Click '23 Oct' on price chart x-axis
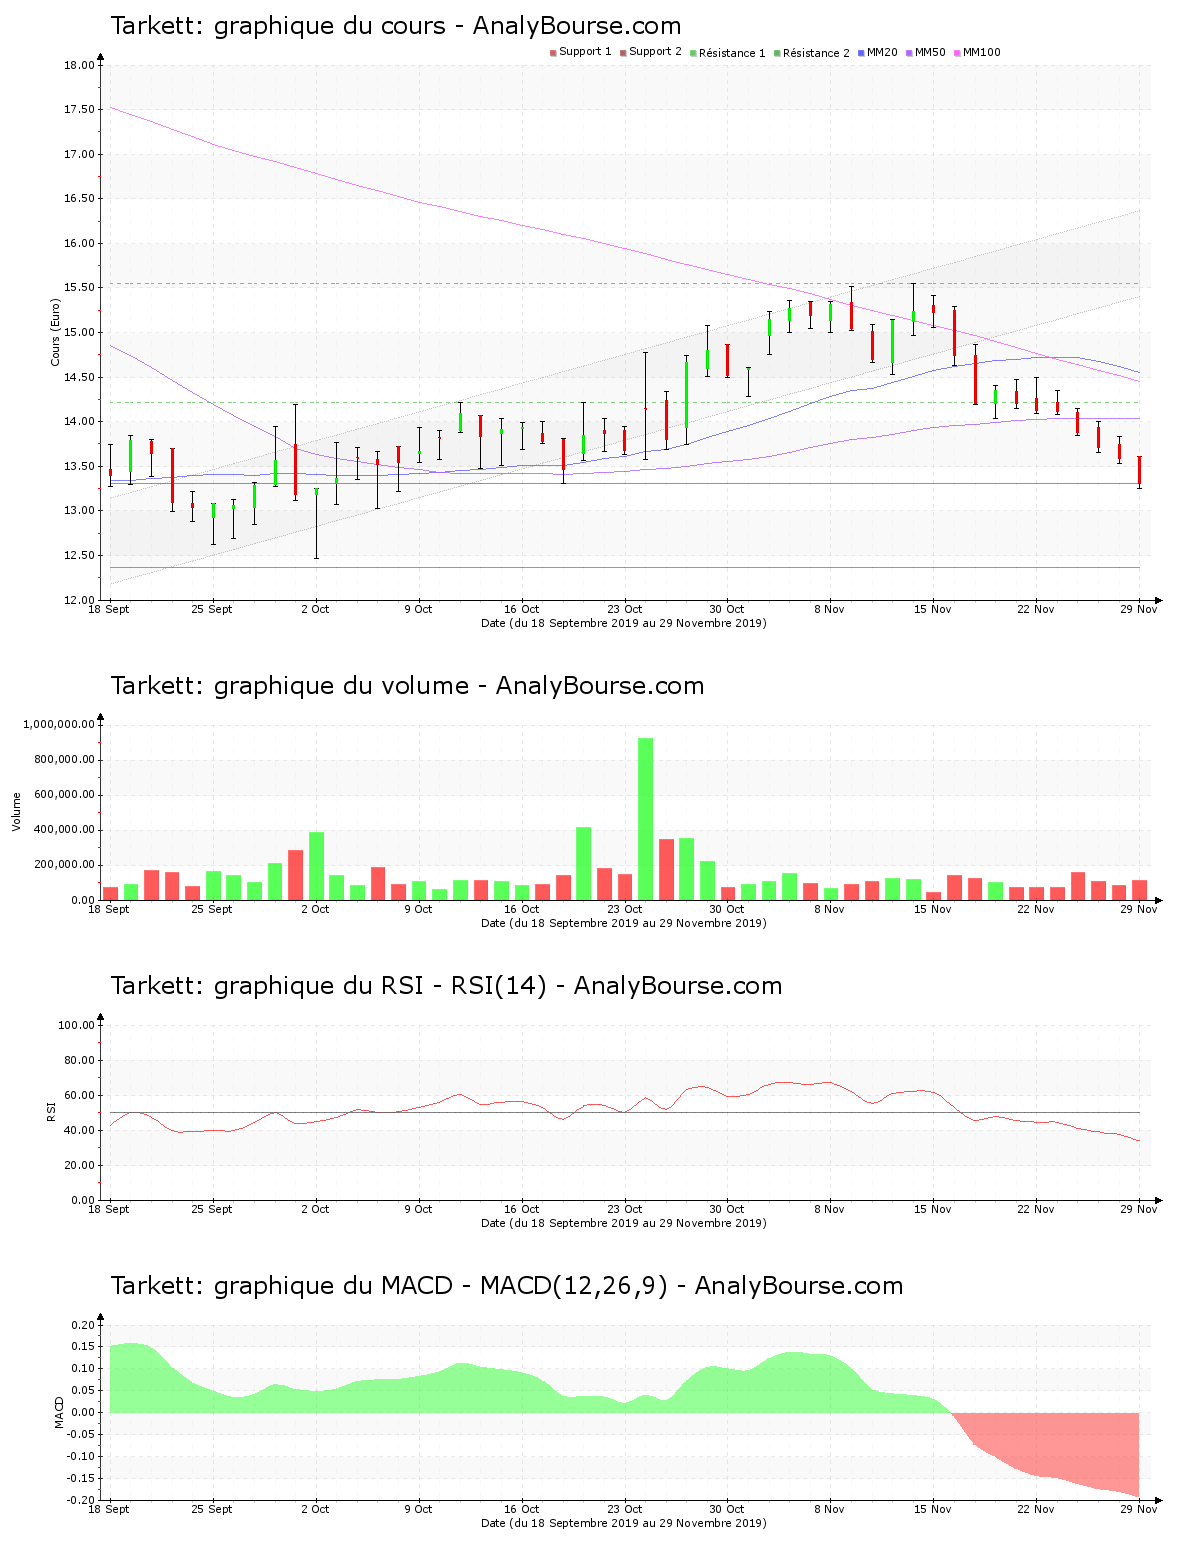The width and height of the screenshot is (1200, 1550). [625, 609]
